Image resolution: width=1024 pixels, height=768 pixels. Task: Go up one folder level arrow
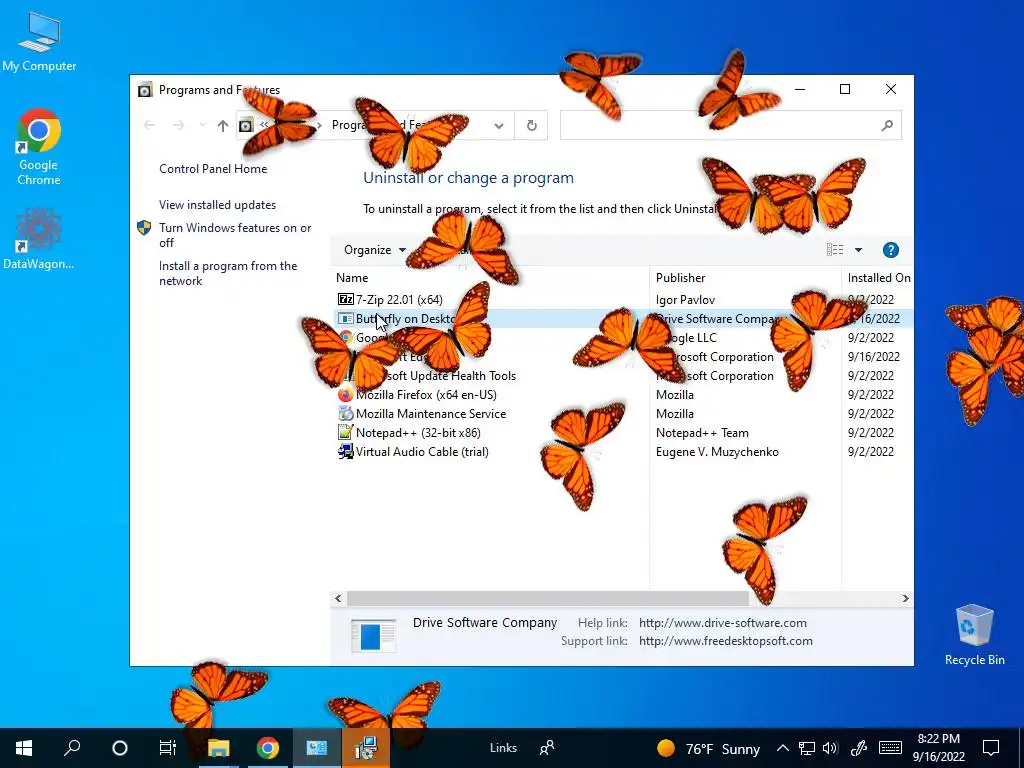tap(223, 125)
